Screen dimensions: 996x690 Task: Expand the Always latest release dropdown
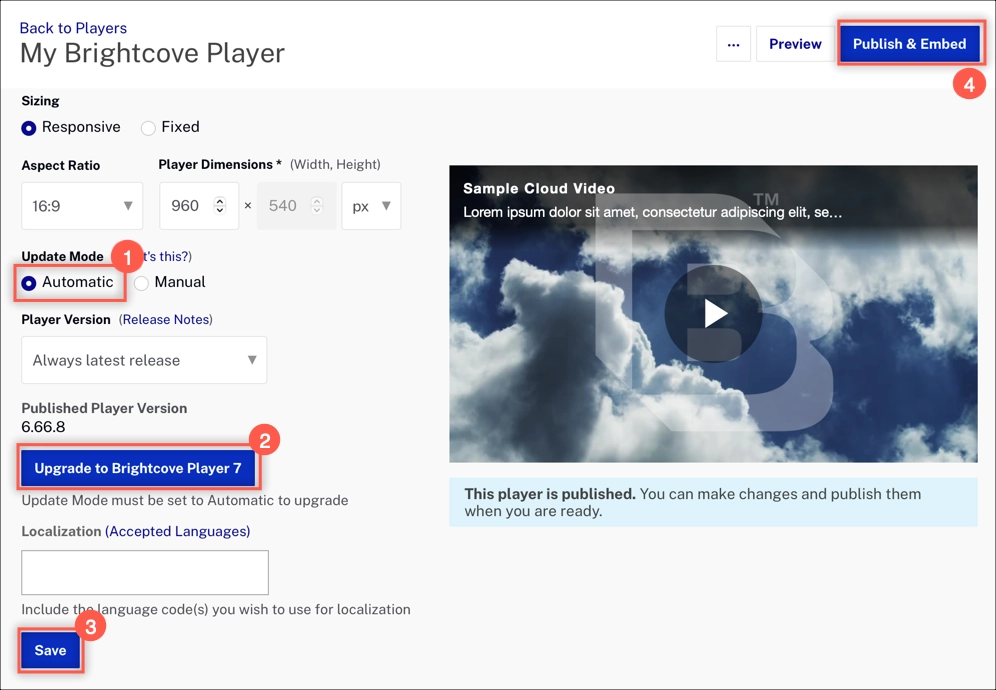pos(144,360)
